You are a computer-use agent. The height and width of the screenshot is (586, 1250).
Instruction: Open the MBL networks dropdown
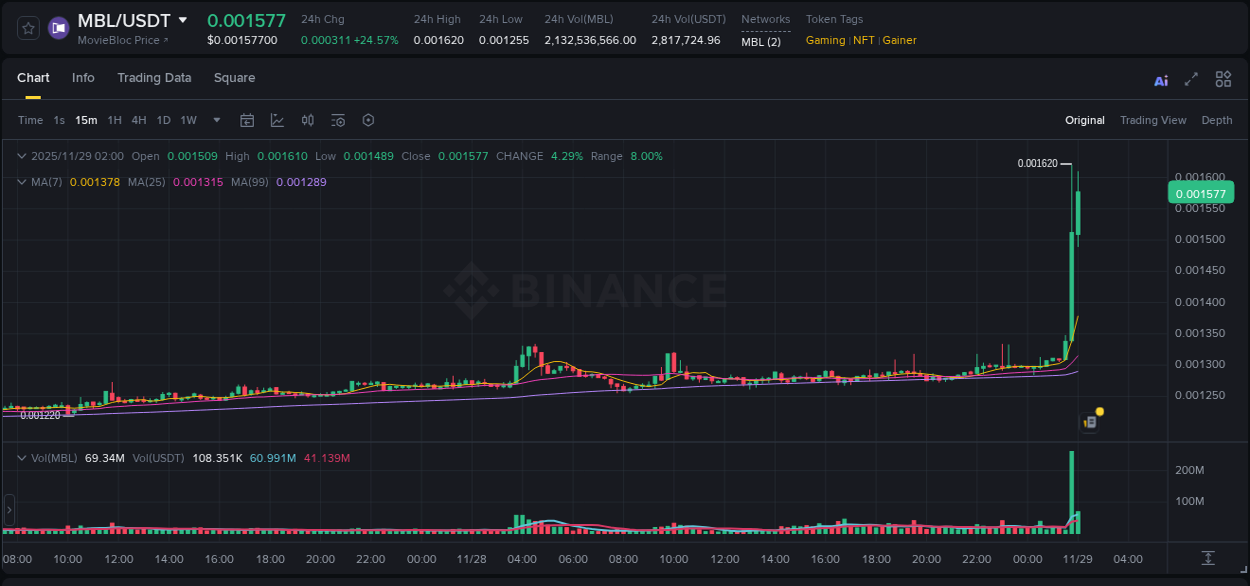763,42
